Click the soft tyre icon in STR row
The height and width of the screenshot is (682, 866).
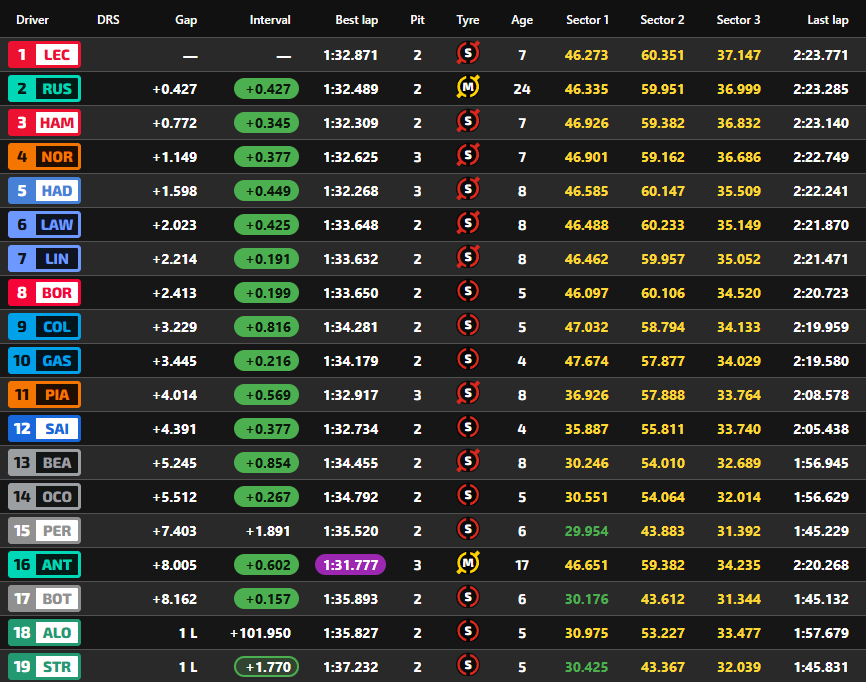[x=468, y=665]
